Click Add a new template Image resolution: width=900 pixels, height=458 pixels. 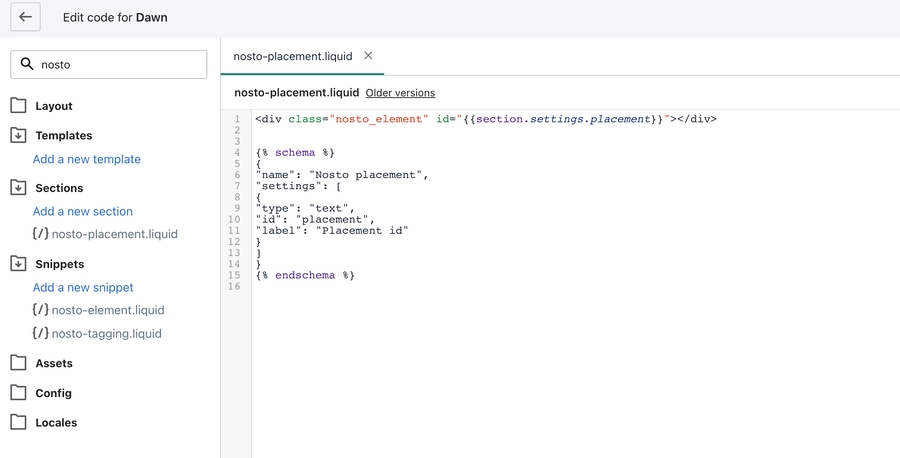(86, 159)
